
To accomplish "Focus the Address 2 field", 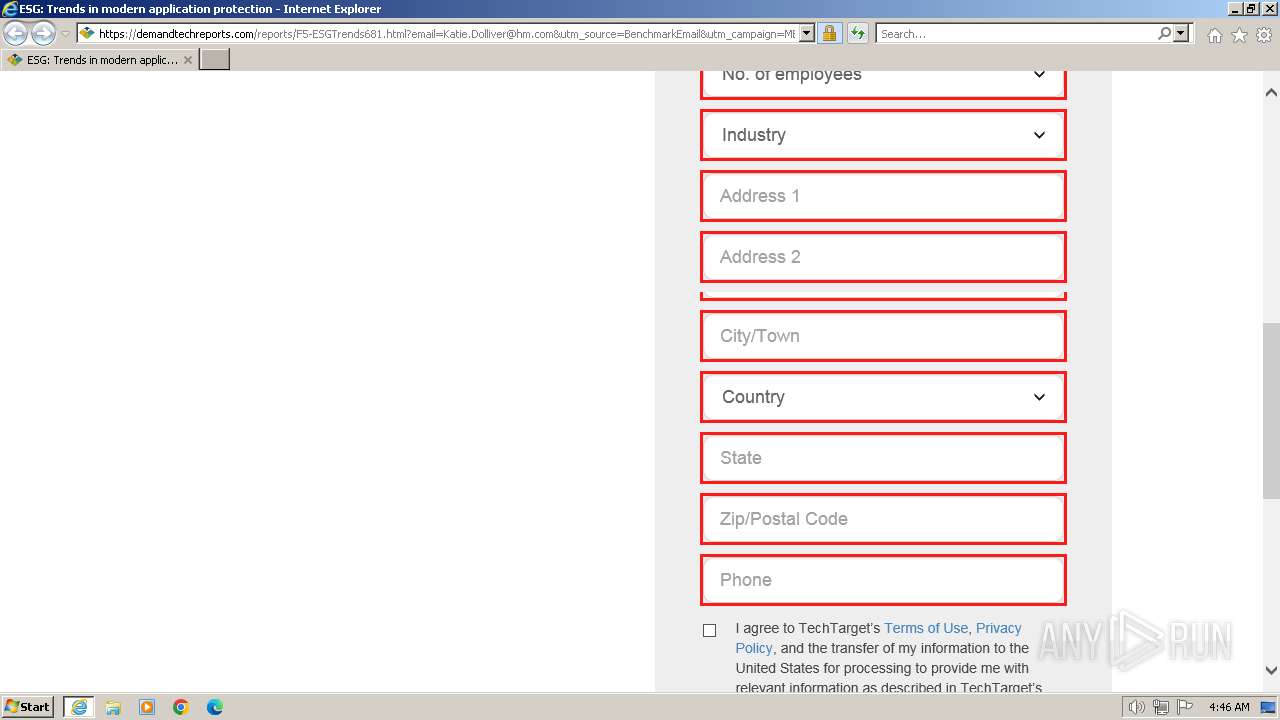I will [883, 257].
